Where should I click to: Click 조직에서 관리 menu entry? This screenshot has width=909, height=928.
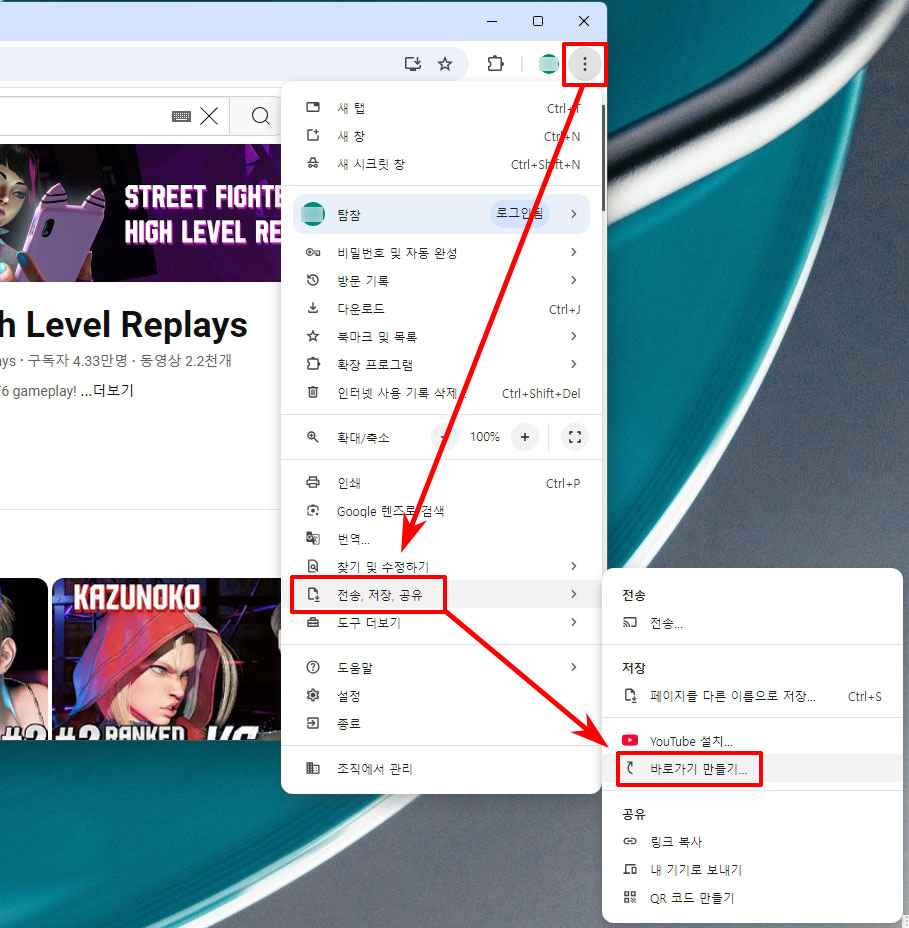tap(442, 769)
